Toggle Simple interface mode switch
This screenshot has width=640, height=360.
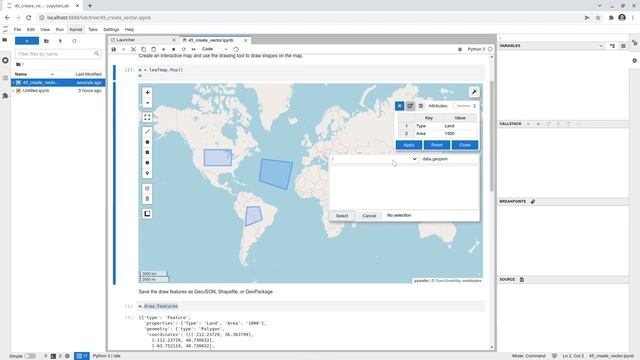tap(30, 356)
